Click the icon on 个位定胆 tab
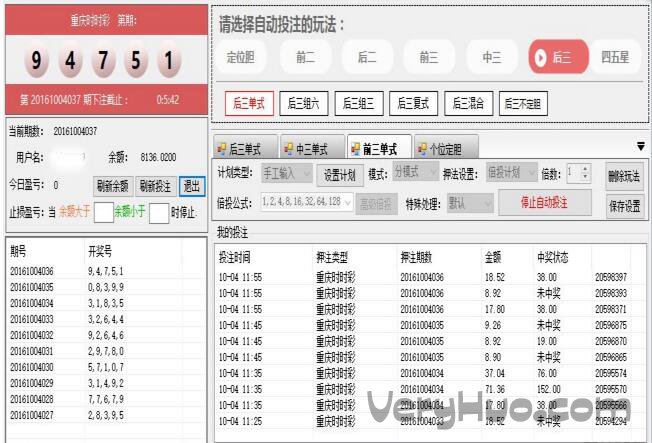652x443 pixels. pos(422,148)
